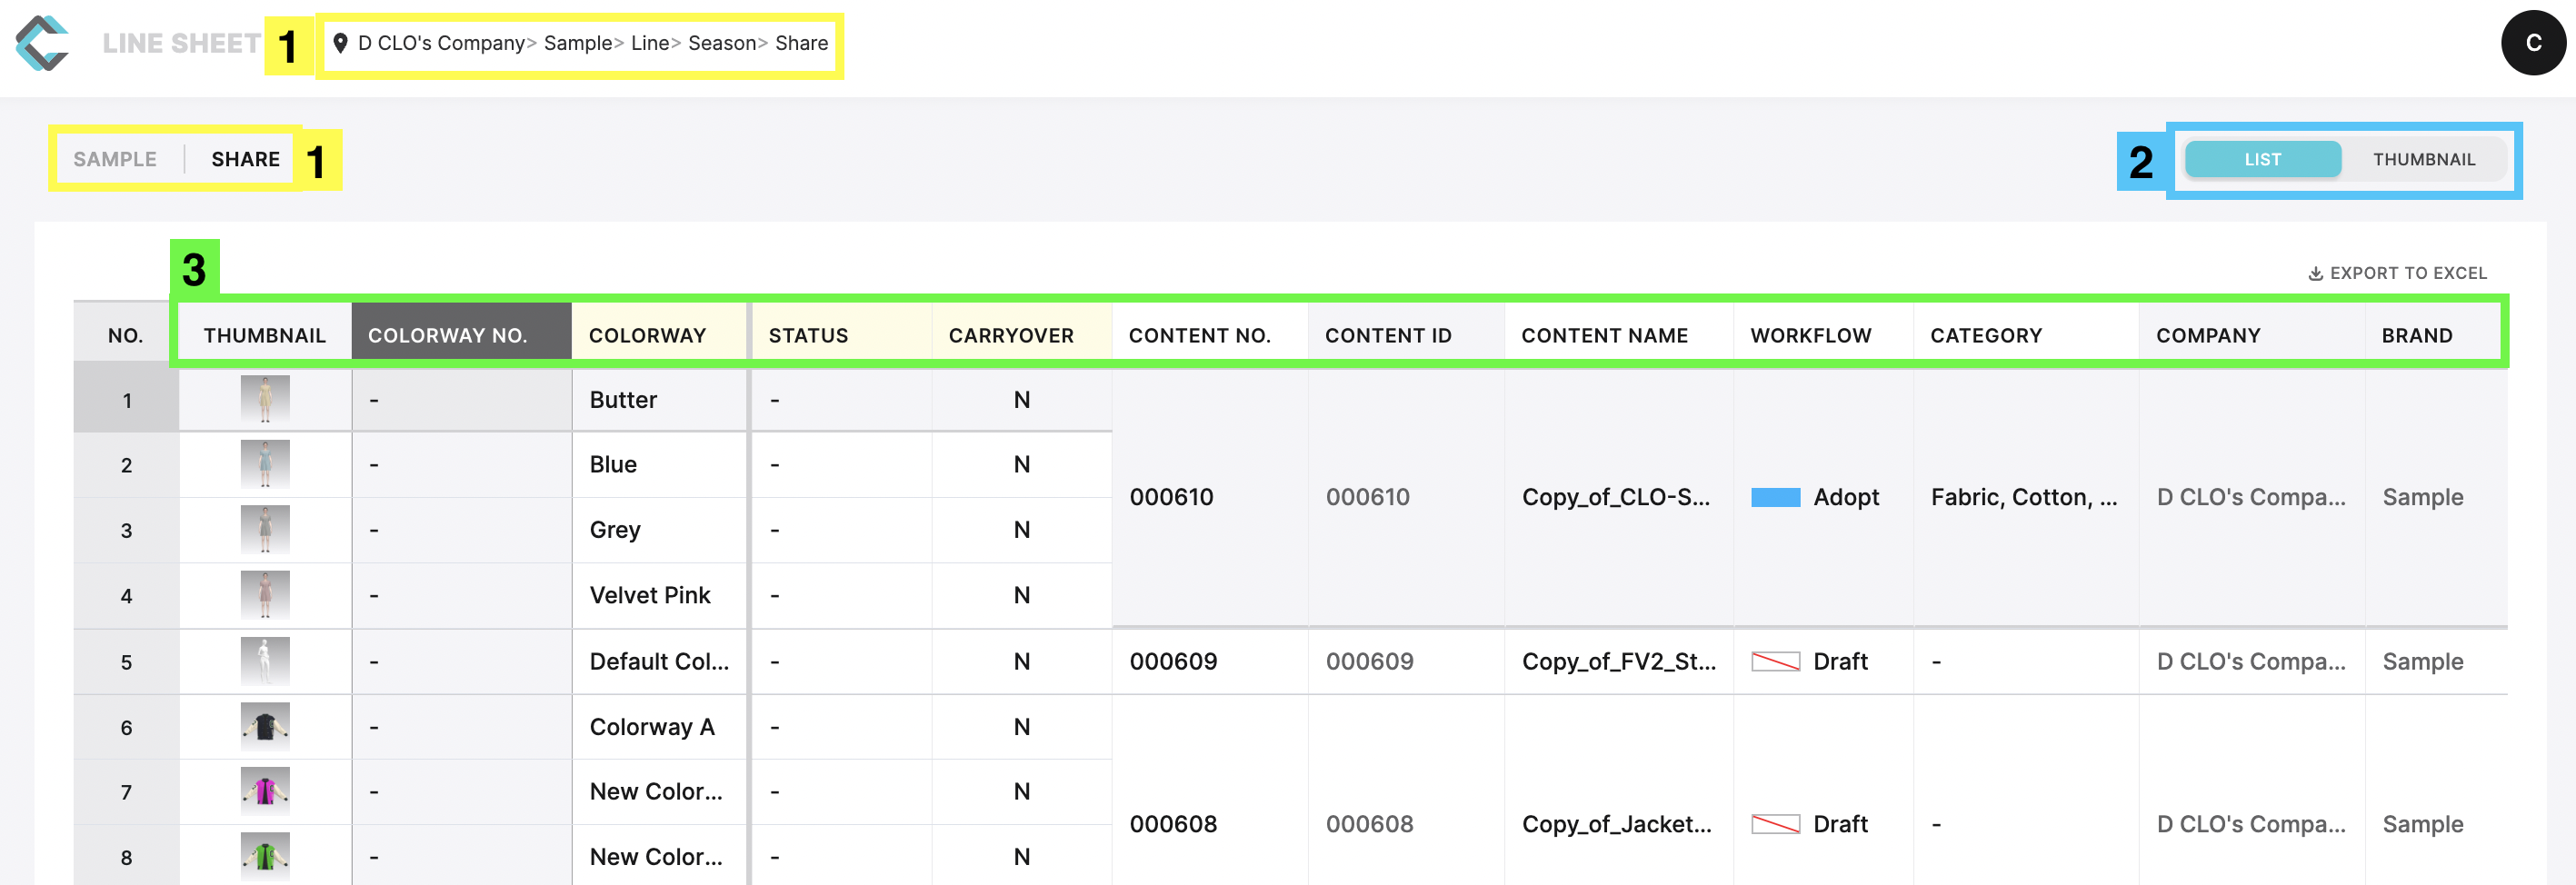2576x885 pixels.
Task: Open the row 8 green jacket thumbnail
Action: [x=265, y=857]
